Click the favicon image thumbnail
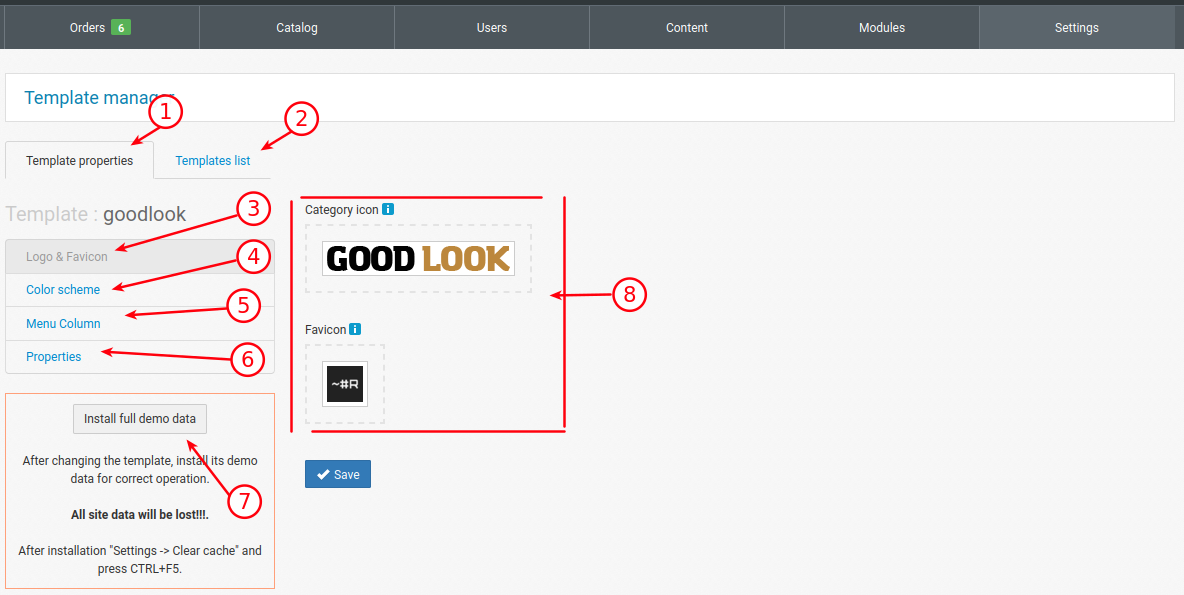 [x=345, y=384]
